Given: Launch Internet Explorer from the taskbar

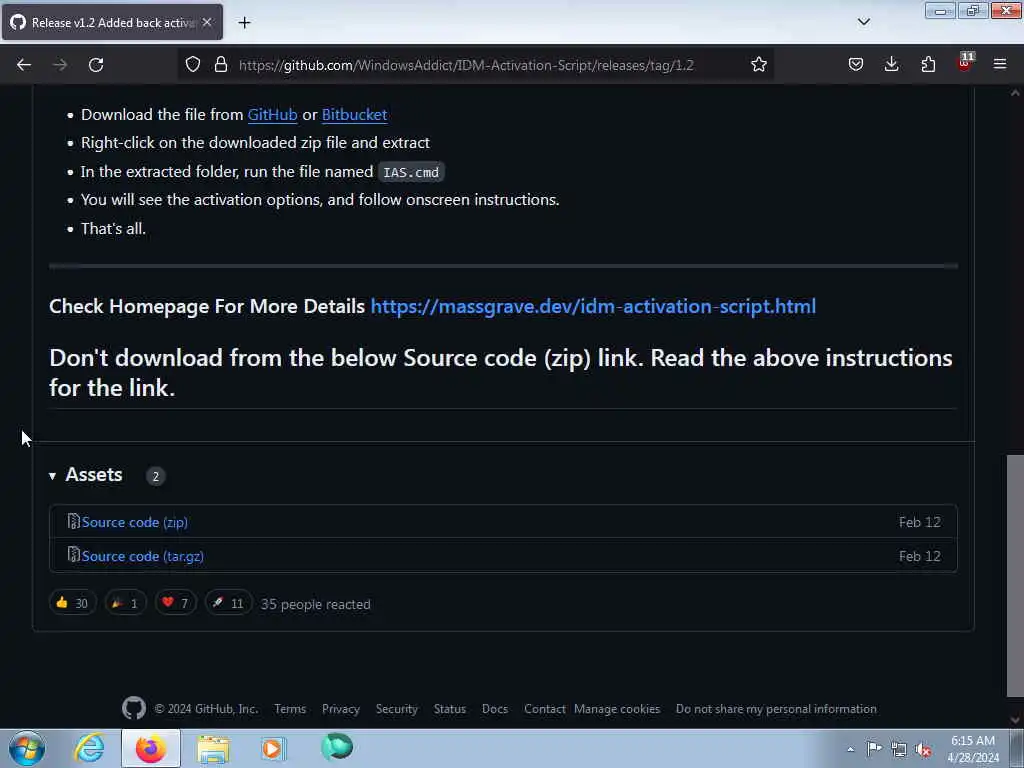Looking at the screenshot, I should (89, 748).
